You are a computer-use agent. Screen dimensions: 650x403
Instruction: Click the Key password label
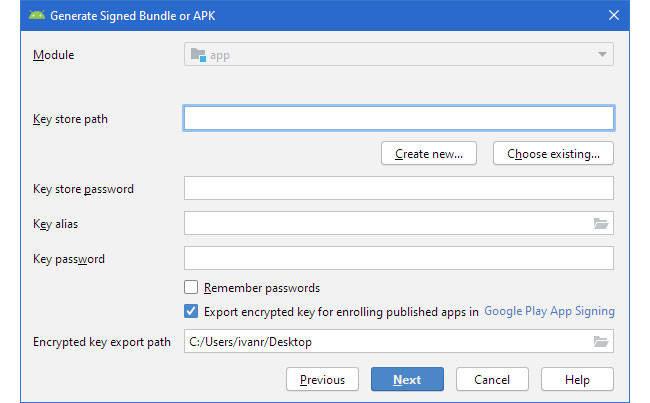[x=69, y=259]
